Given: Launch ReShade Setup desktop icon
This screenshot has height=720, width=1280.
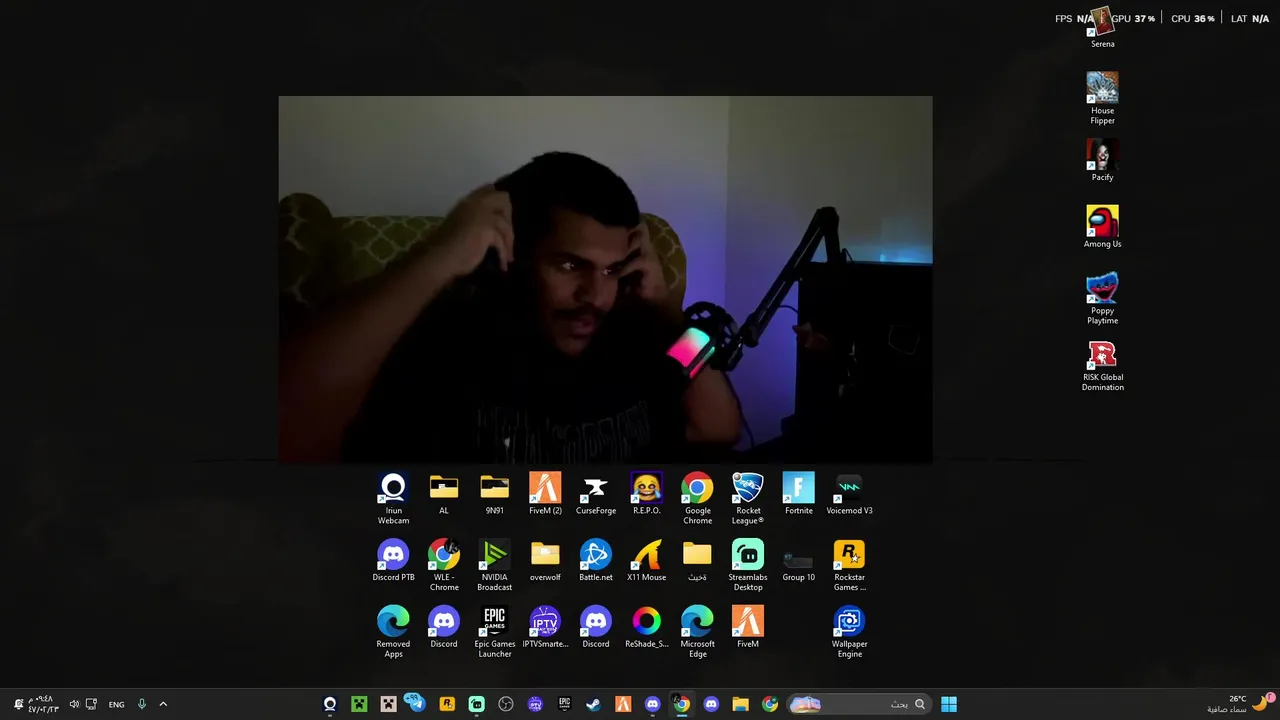Looking at the screenshot, I should click(647, 628).
